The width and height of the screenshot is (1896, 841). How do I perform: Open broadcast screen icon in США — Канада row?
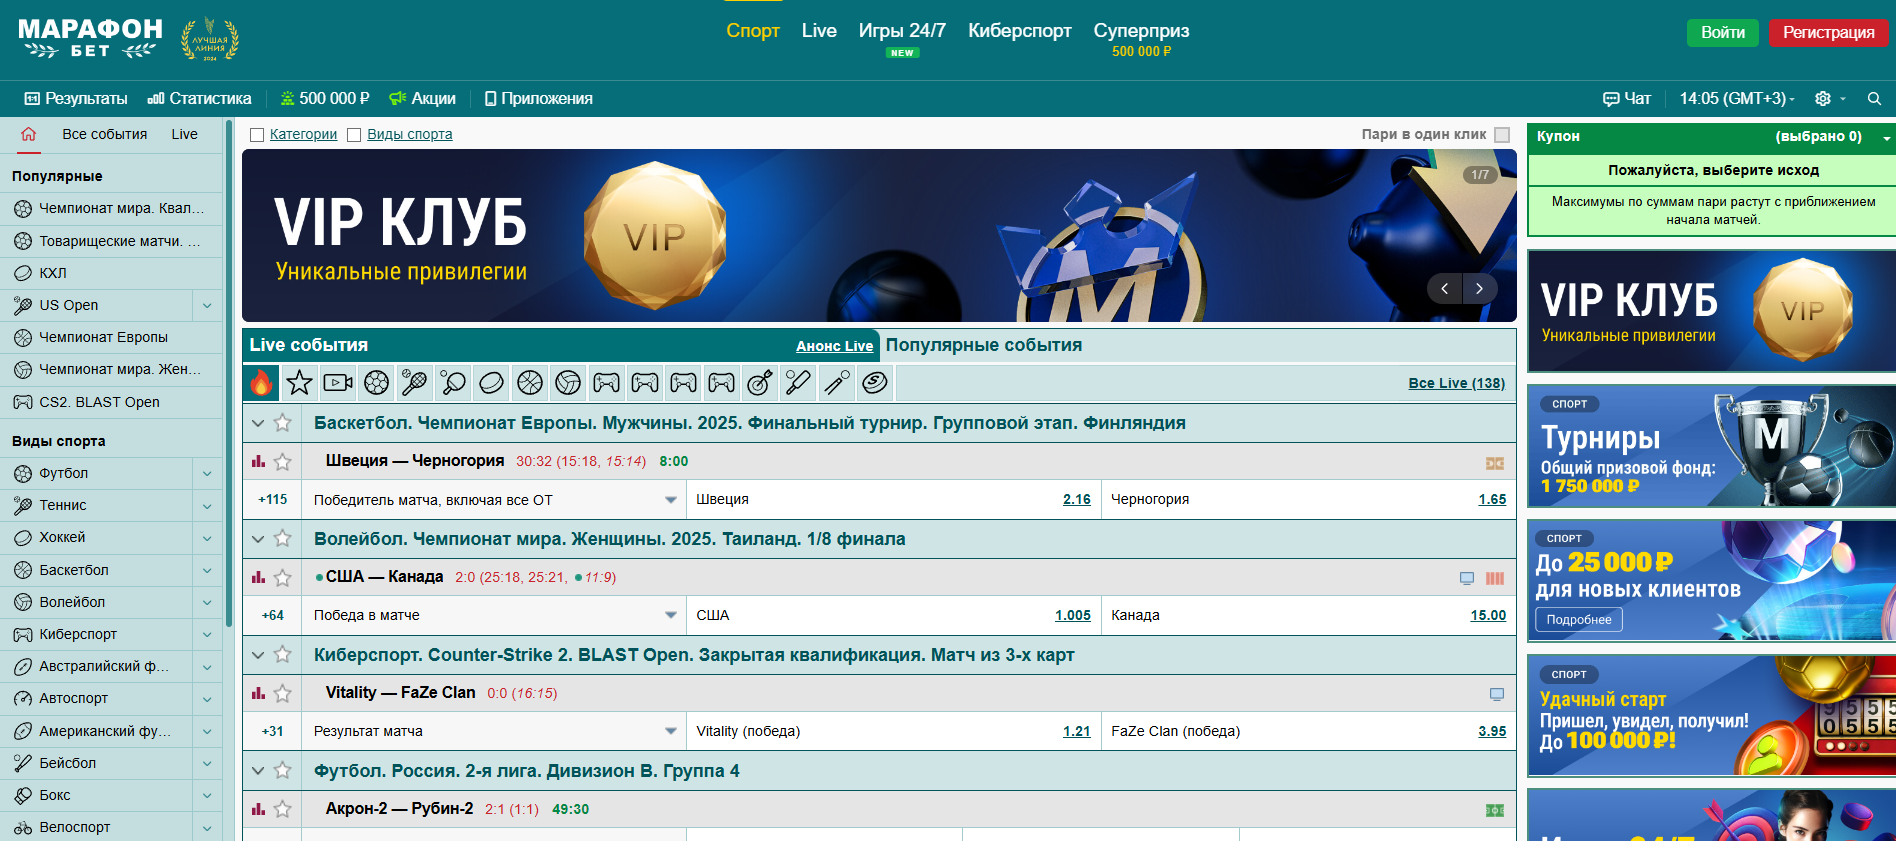1467,578
